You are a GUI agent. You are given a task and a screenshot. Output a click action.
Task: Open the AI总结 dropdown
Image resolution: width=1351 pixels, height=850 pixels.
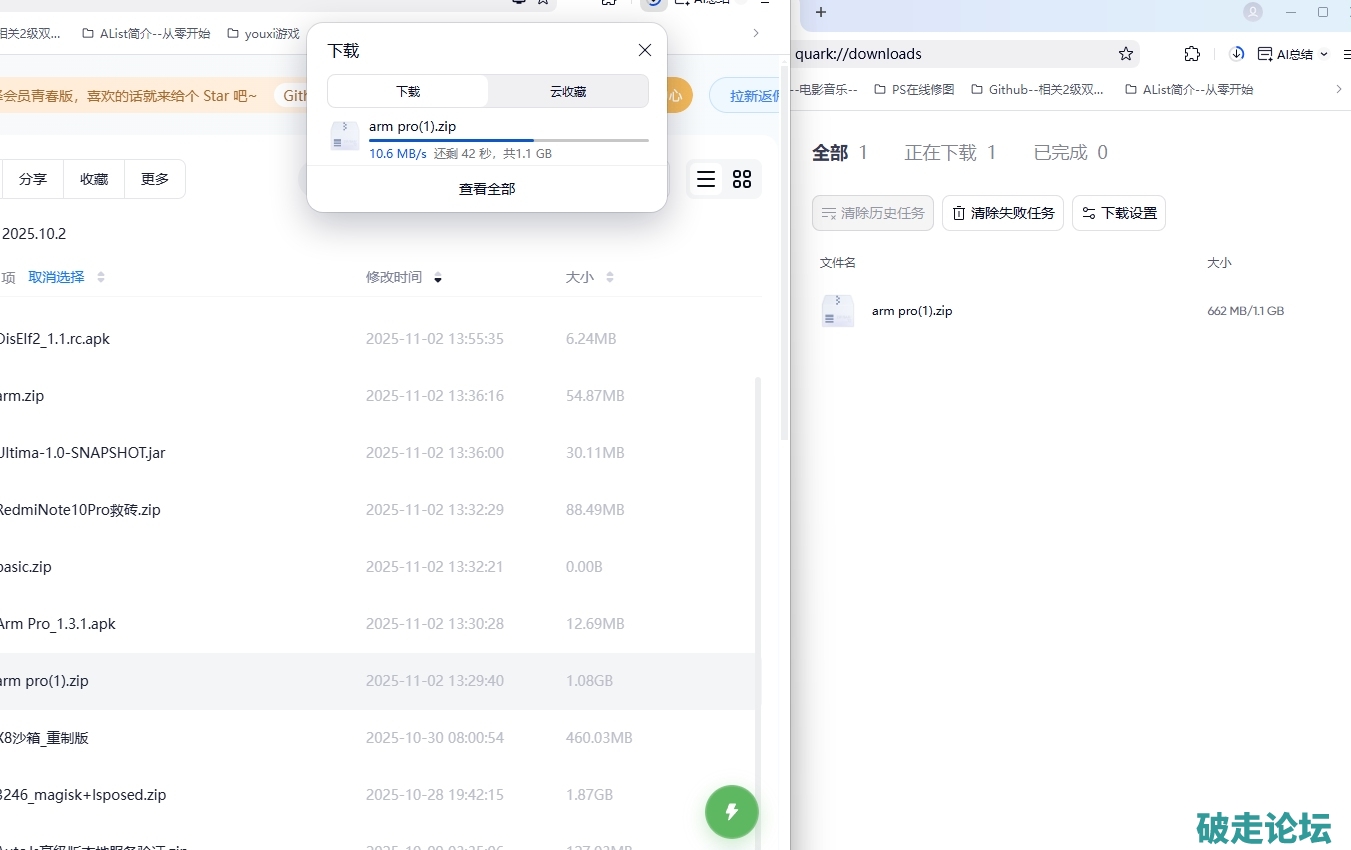[1294, 54]
